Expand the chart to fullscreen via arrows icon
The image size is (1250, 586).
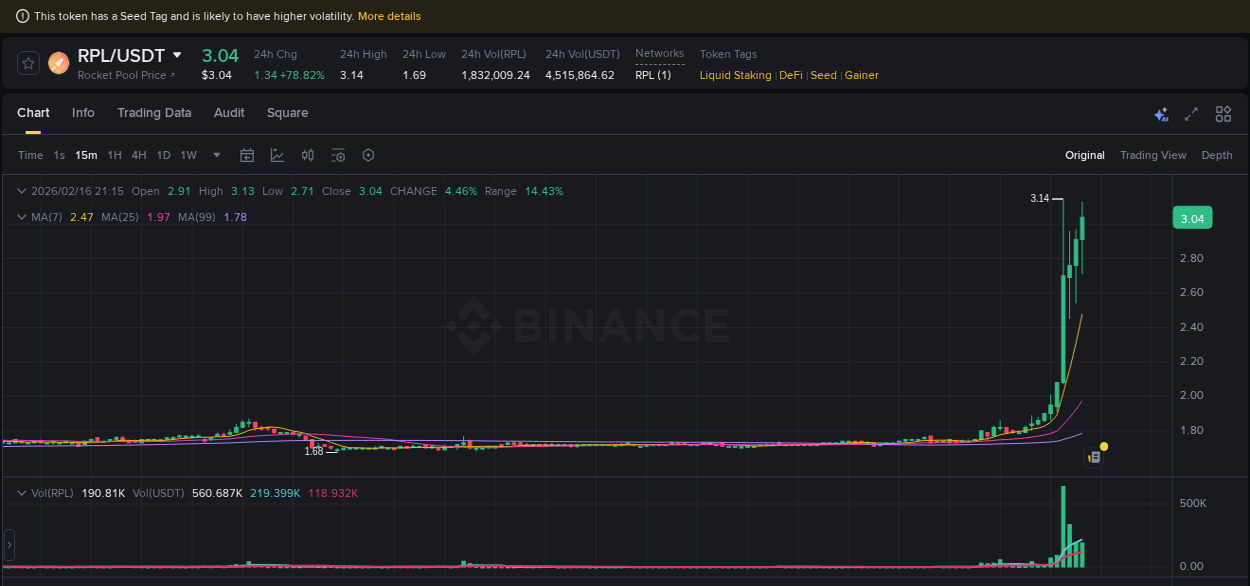click(1191, 114)
